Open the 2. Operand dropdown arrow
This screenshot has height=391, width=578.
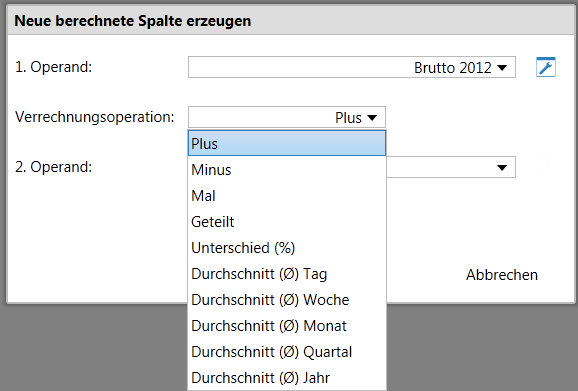(502, 168)
